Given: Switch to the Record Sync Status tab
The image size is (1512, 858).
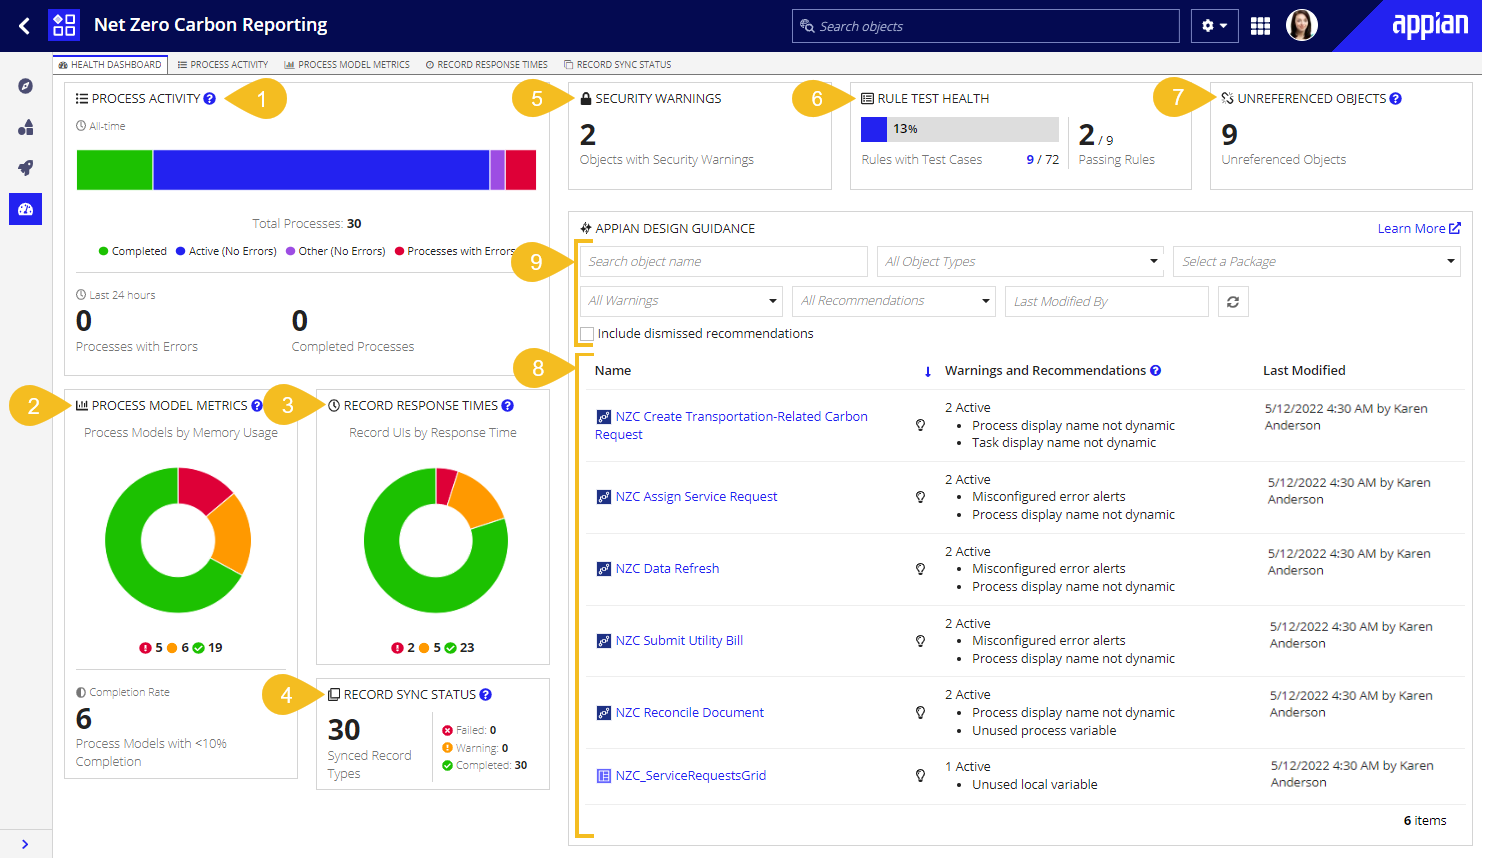Looking at the screenshot, I should pos(618,64).
